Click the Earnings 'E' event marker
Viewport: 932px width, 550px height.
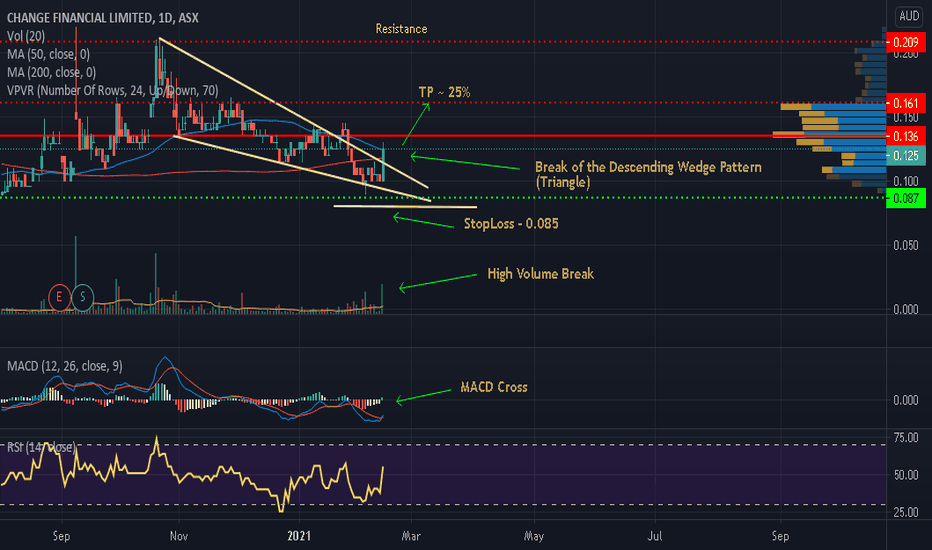click(x=59, y=297)
